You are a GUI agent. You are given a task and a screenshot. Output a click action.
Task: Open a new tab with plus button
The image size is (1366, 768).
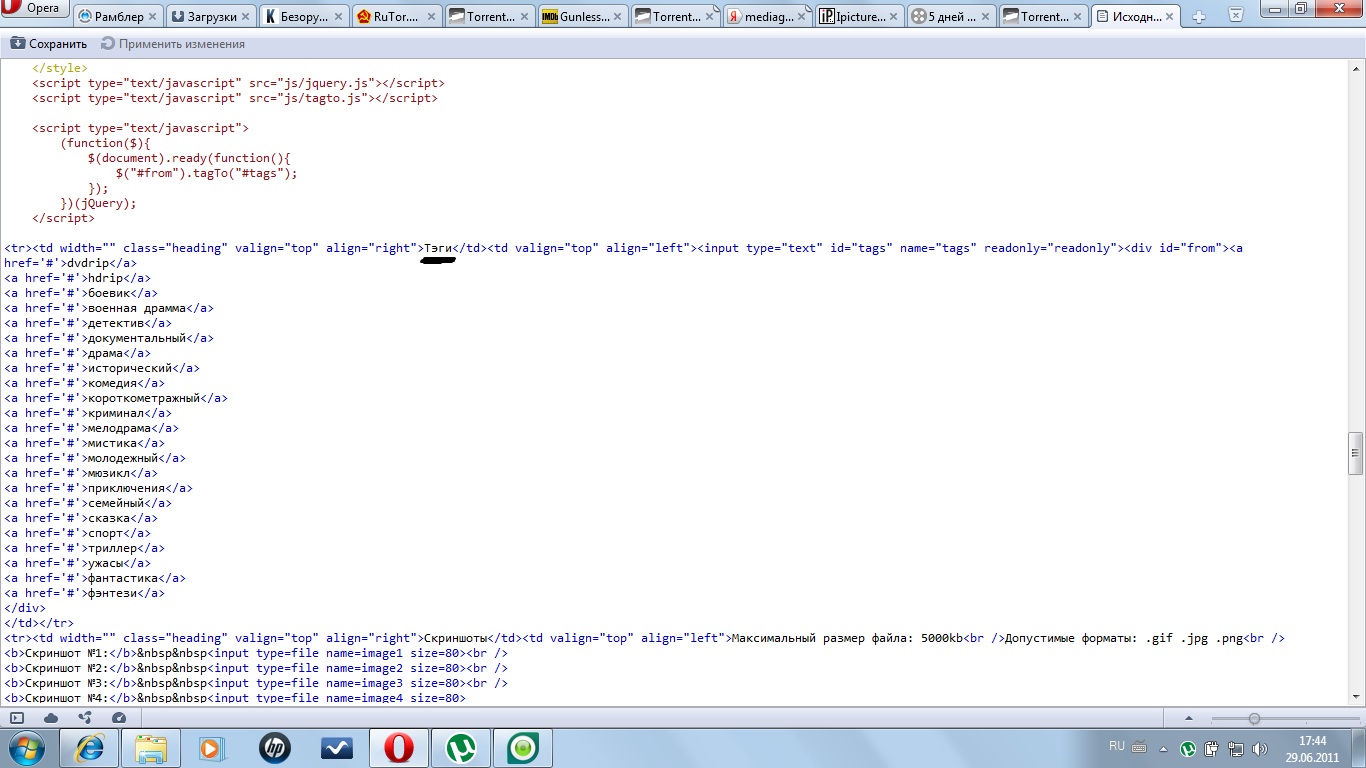pyautogui.click(x=1199, y=16)
